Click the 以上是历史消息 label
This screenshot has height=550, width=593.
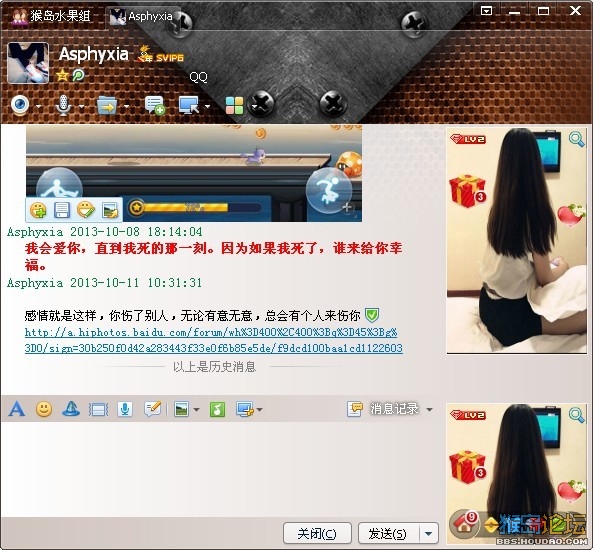(214, 366)
